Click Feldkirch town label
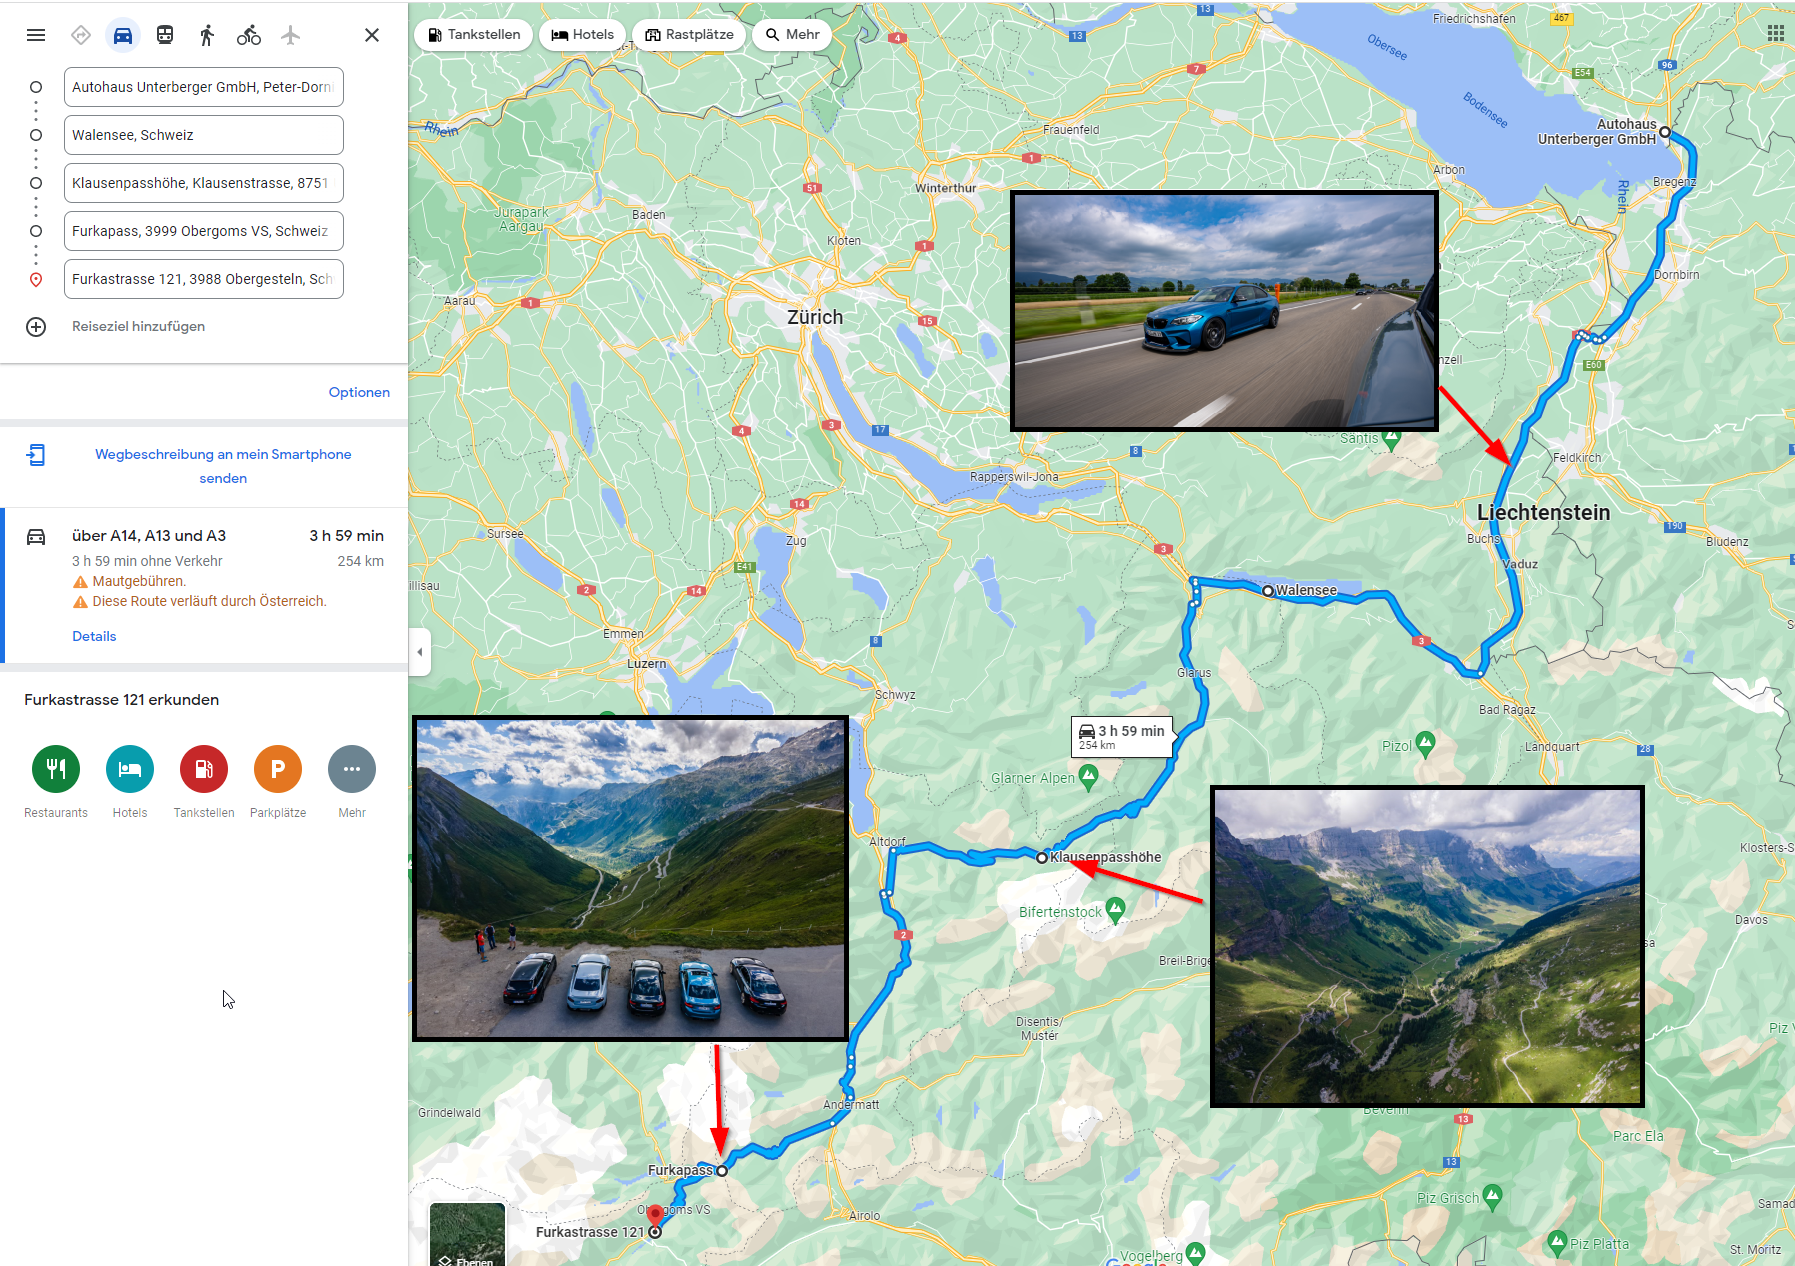The image size is (1795, 1266). [x=1577, y=458]
